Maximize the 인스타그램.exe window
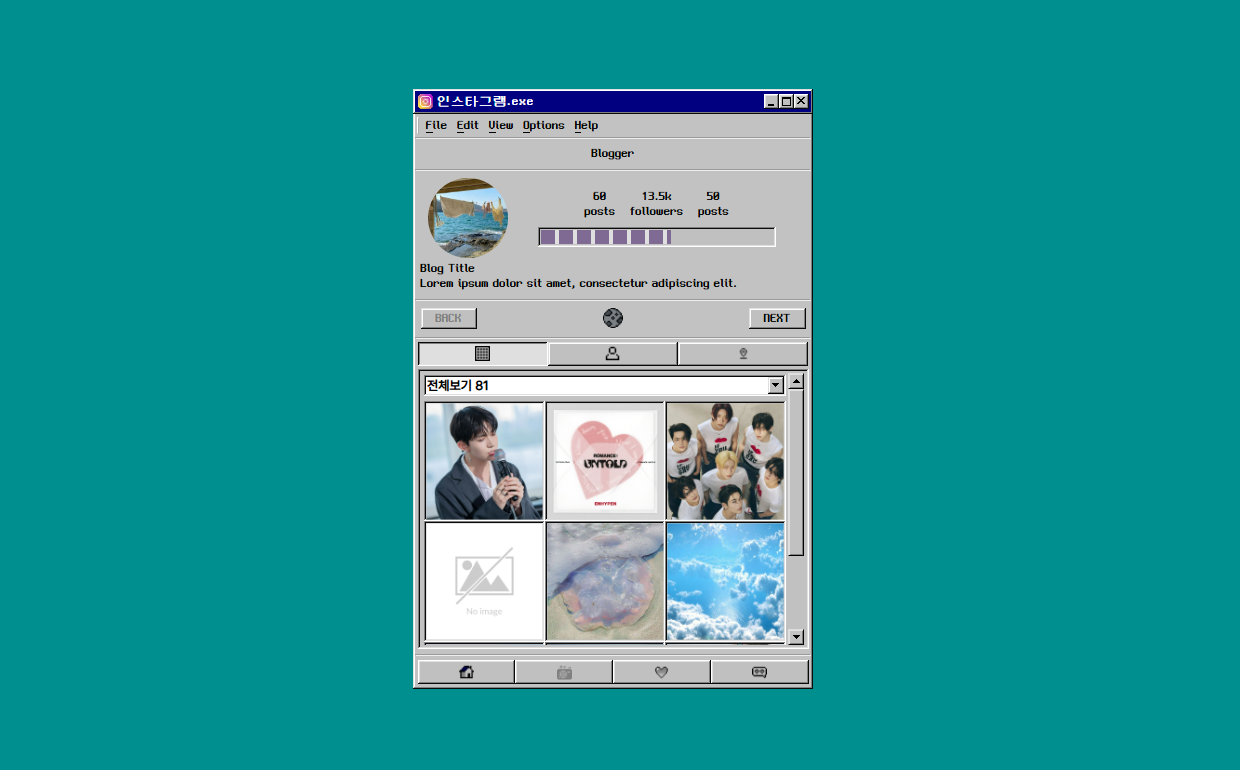This screenshot has width=1240, height=770. (786, 101)
